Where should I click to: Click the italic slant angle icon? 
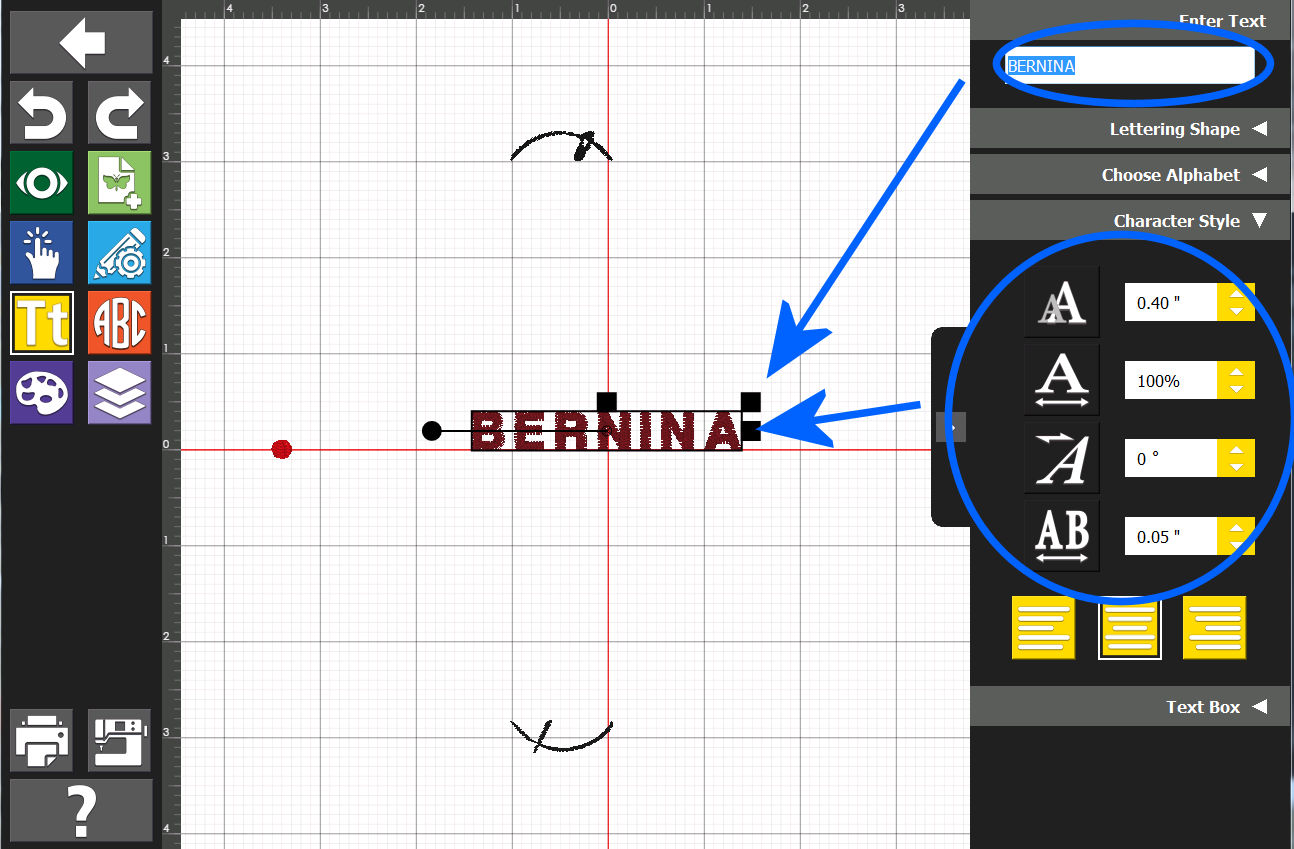1061,458
